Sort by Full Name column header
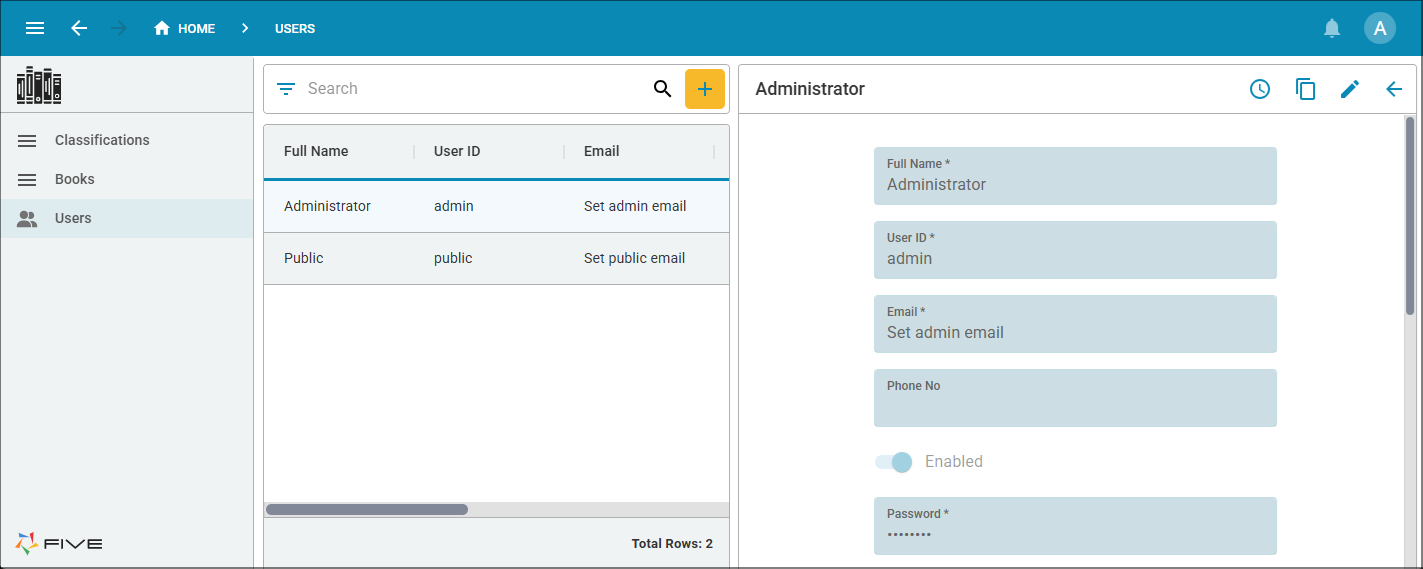1423x569 pixels. (x=316, y=152)
